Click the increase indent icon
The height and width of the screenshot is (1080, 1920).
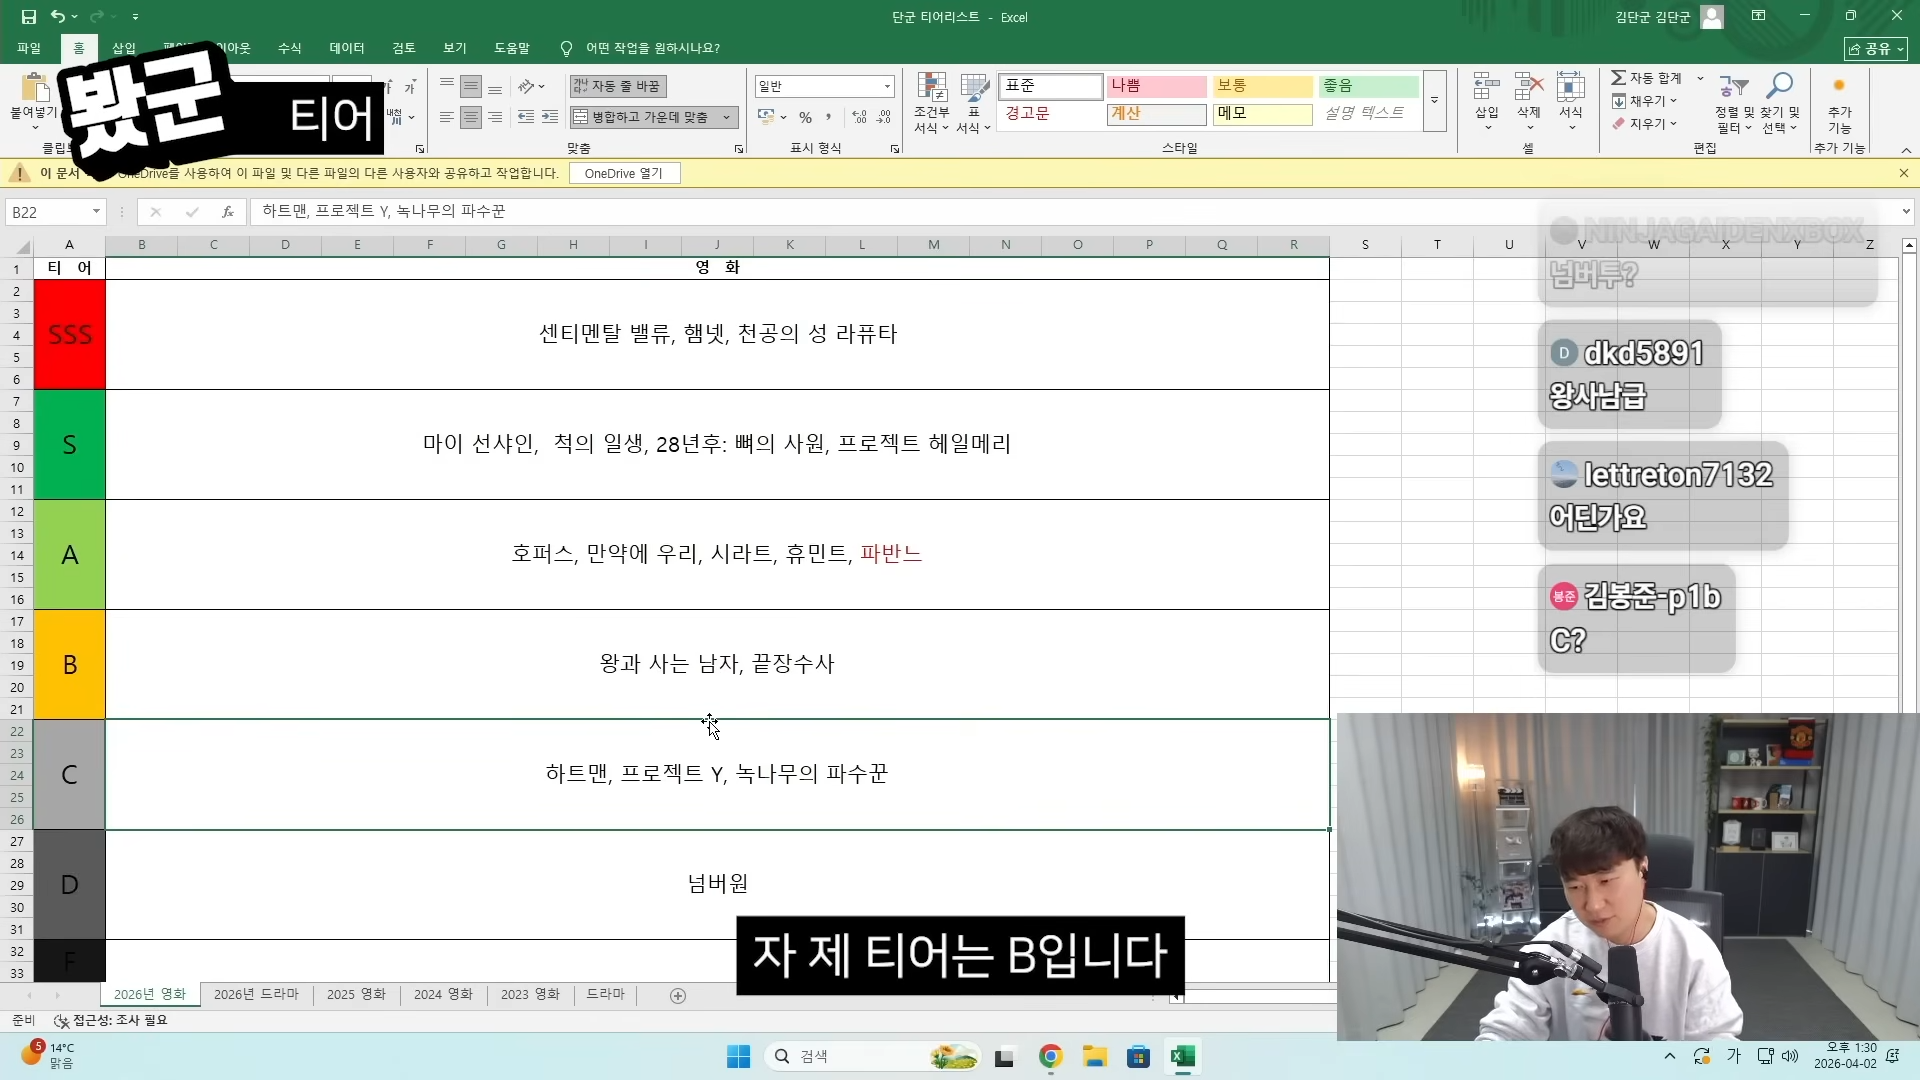click(550, 118)
